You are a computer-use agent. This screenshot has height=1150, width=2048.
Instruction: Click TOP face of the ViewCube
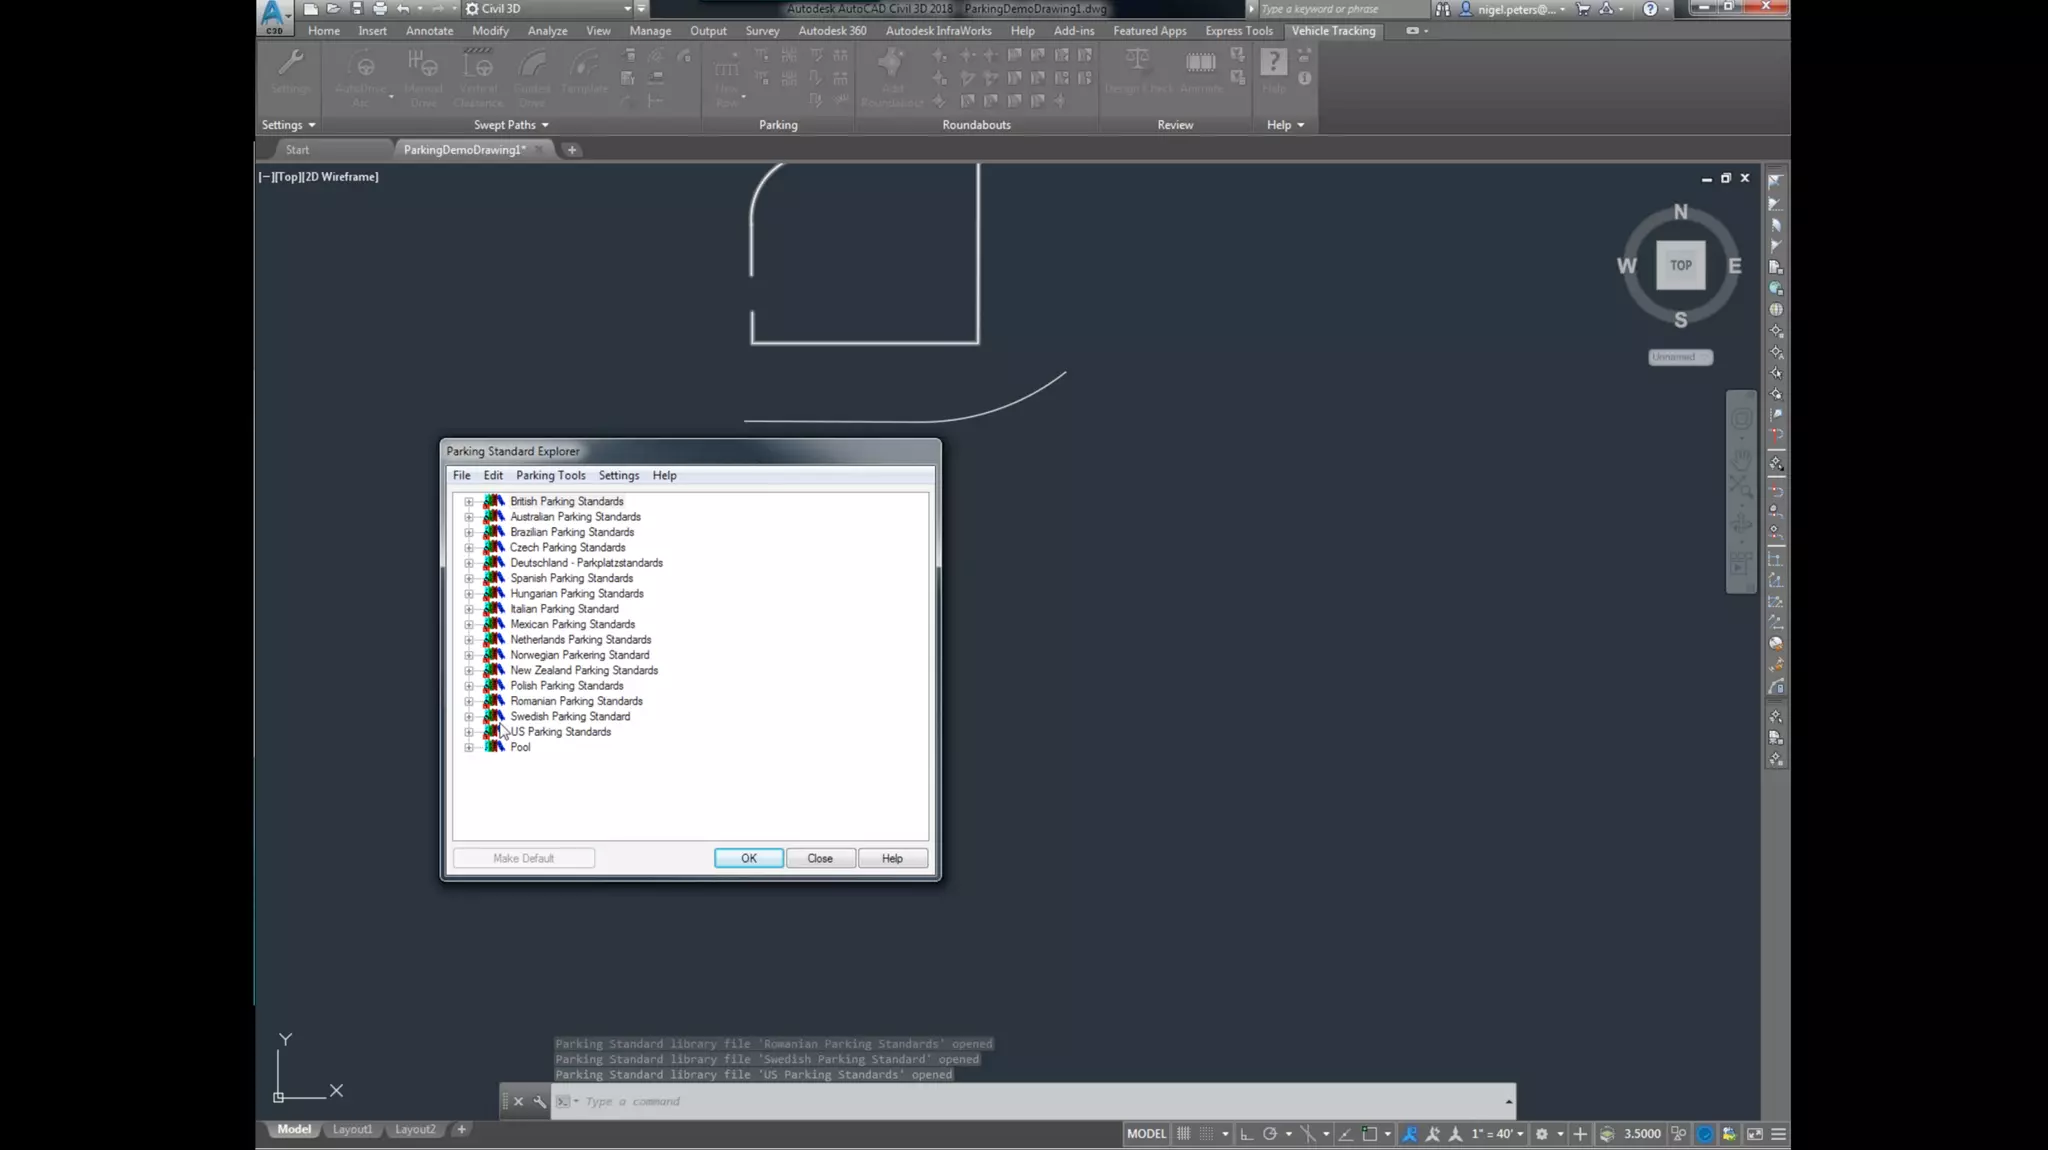(1680, 265)
